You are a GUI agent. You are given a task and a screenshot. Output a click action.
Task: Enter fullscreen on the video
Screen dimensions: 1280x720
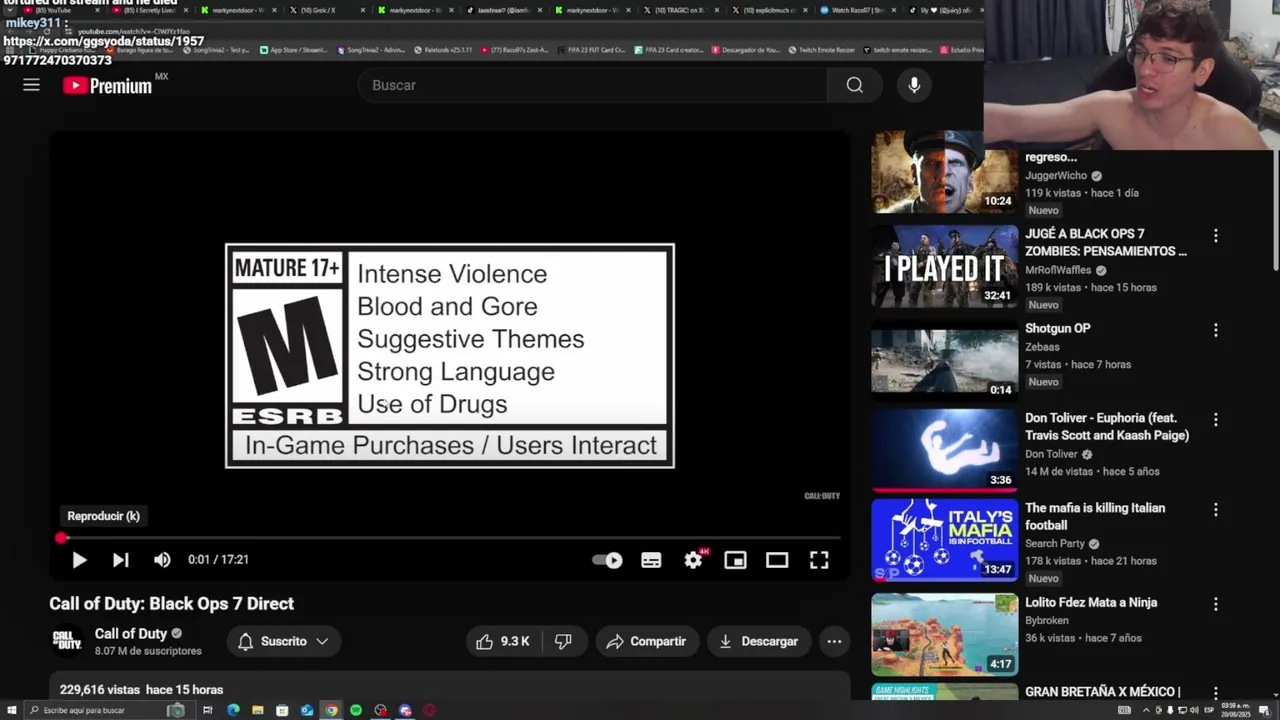(819, 560)
